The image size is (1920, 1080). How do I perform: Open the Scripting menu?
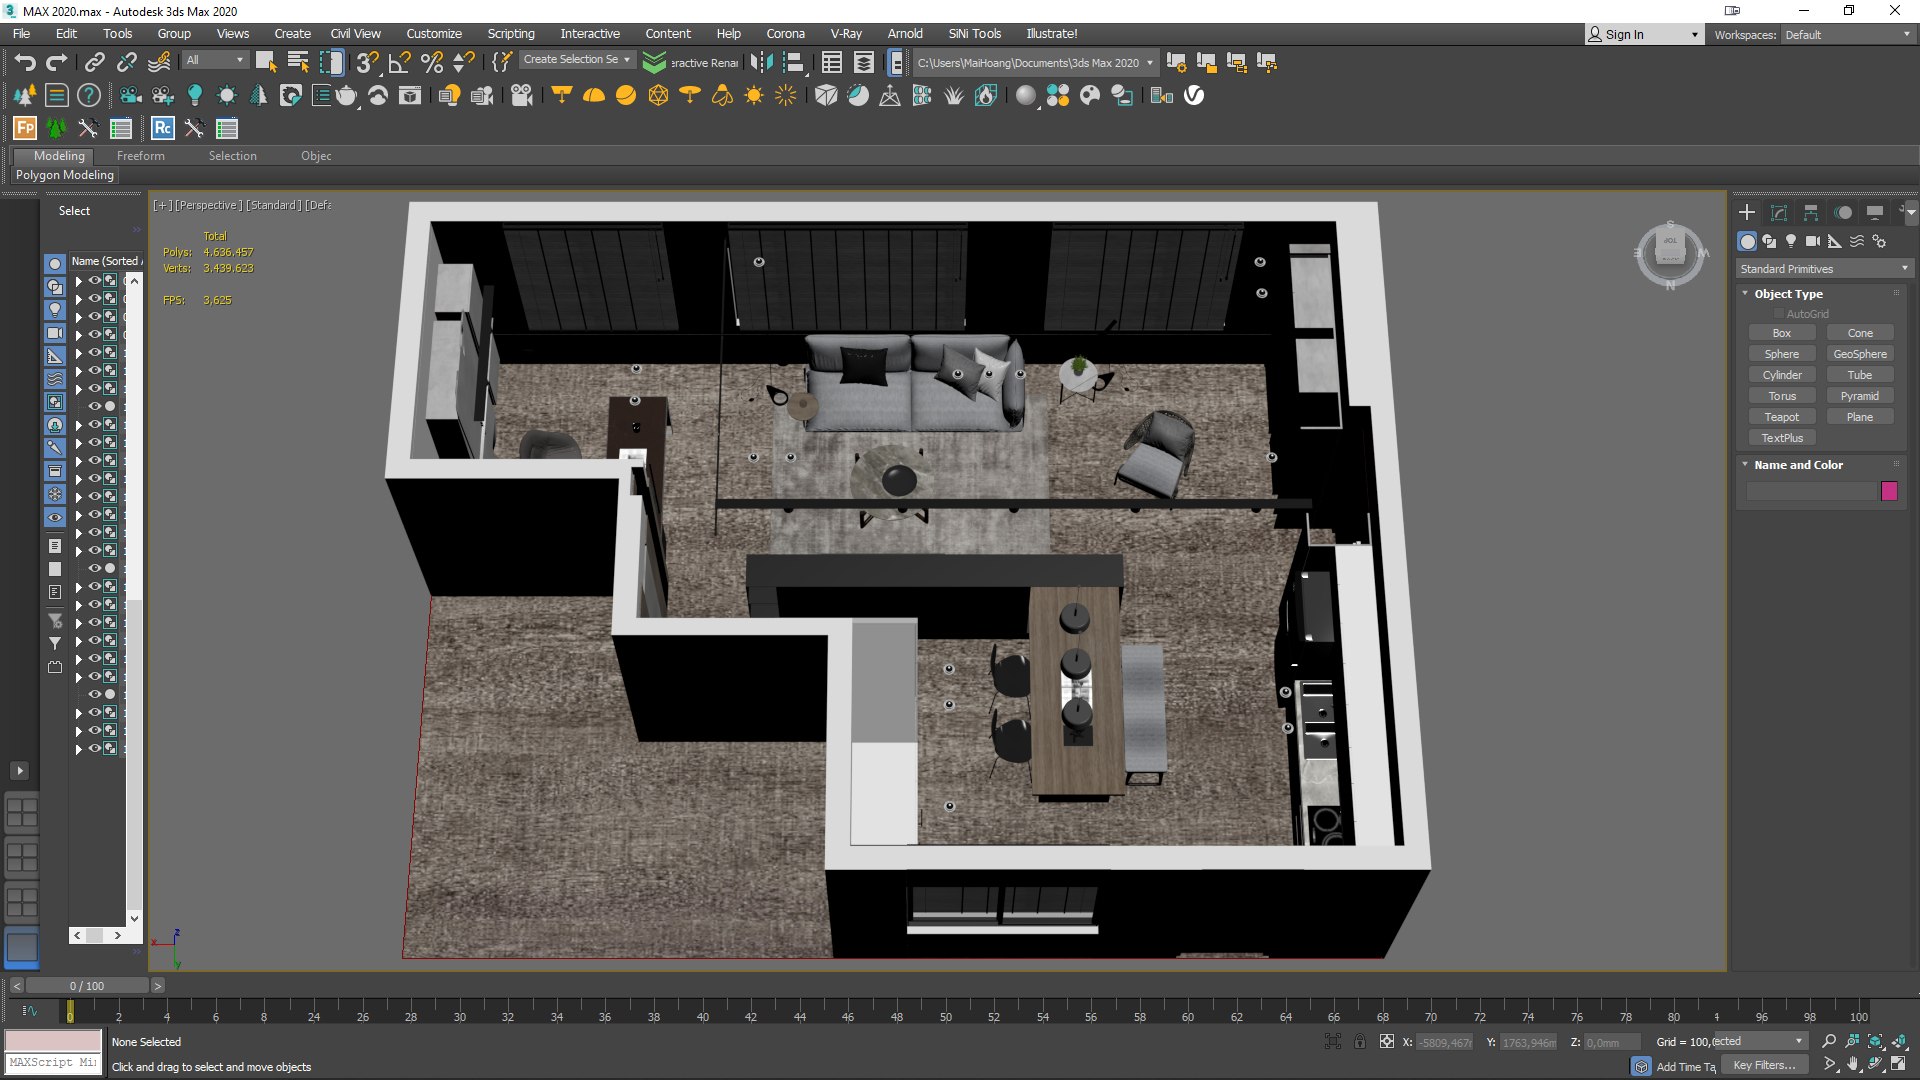[511, 34]
